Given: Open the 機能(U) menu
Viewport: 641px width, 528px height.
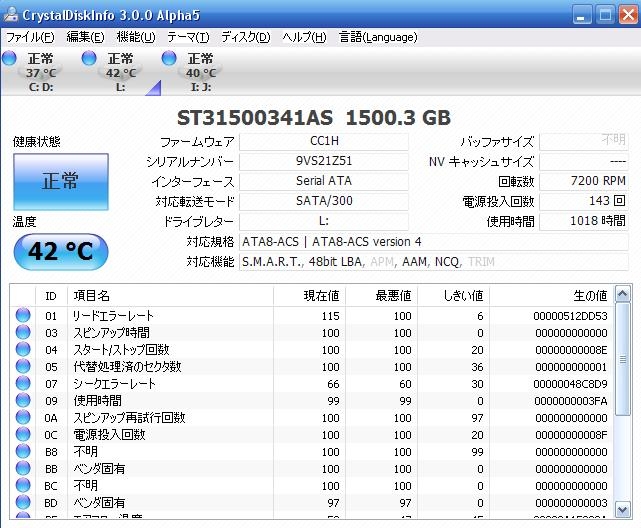Looking at the screenshot, I should click(x=136, y=37).
